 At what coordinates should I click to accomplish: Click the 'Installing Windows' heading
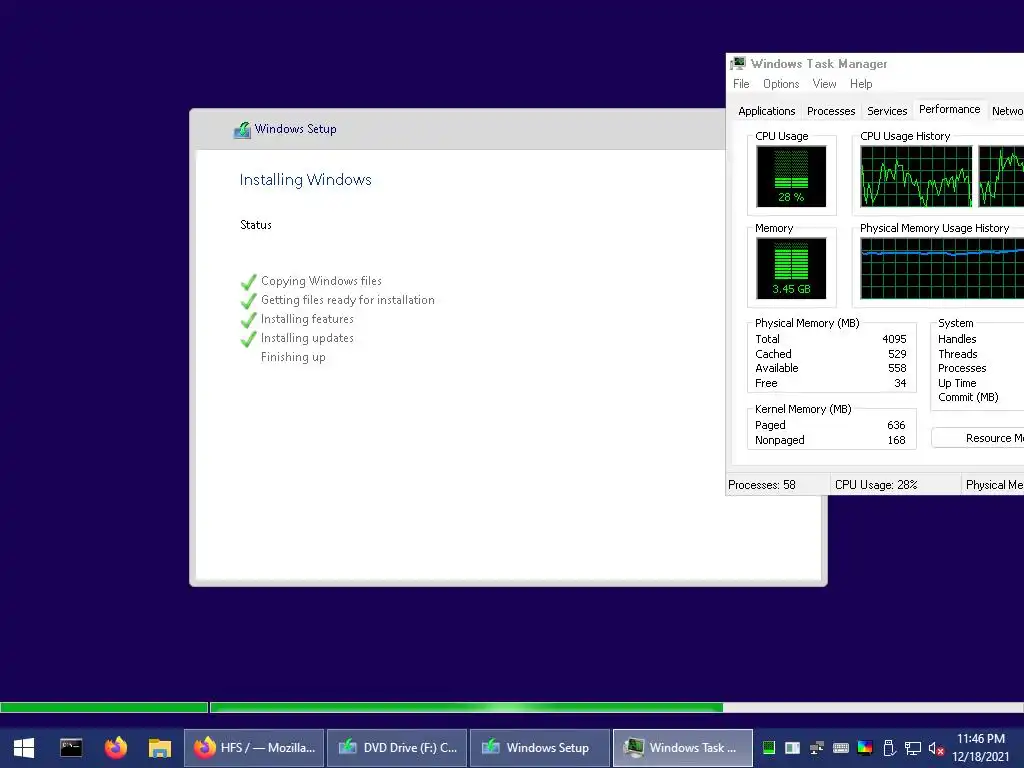[x=305, y=180]
